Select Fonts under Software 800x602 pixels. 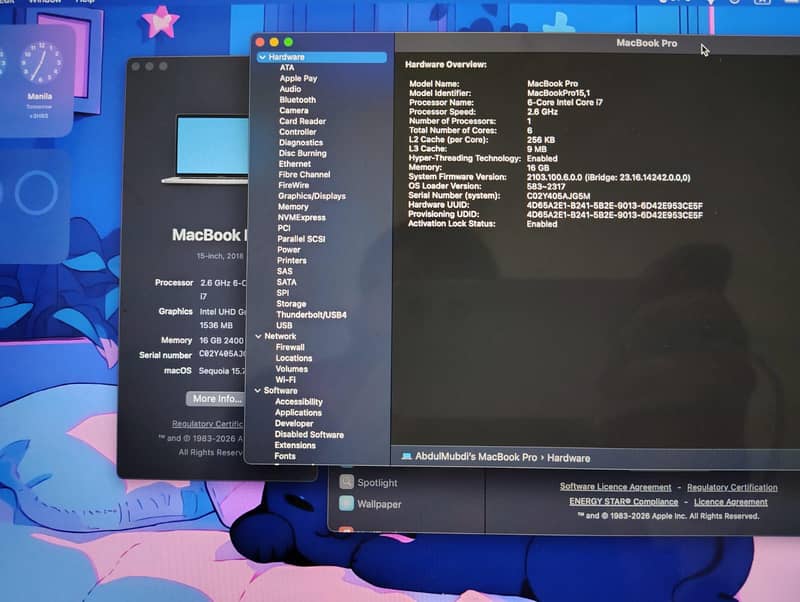(285, 456)
